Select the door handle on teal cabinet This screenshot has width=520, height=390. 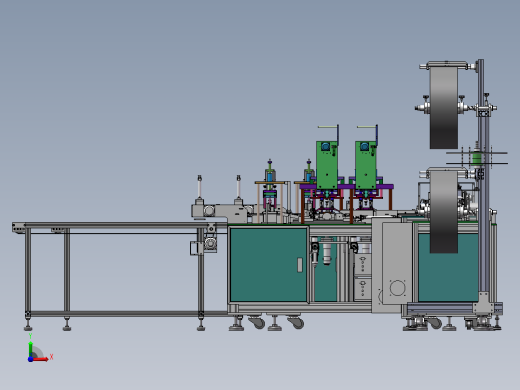(x=300, y=265)
